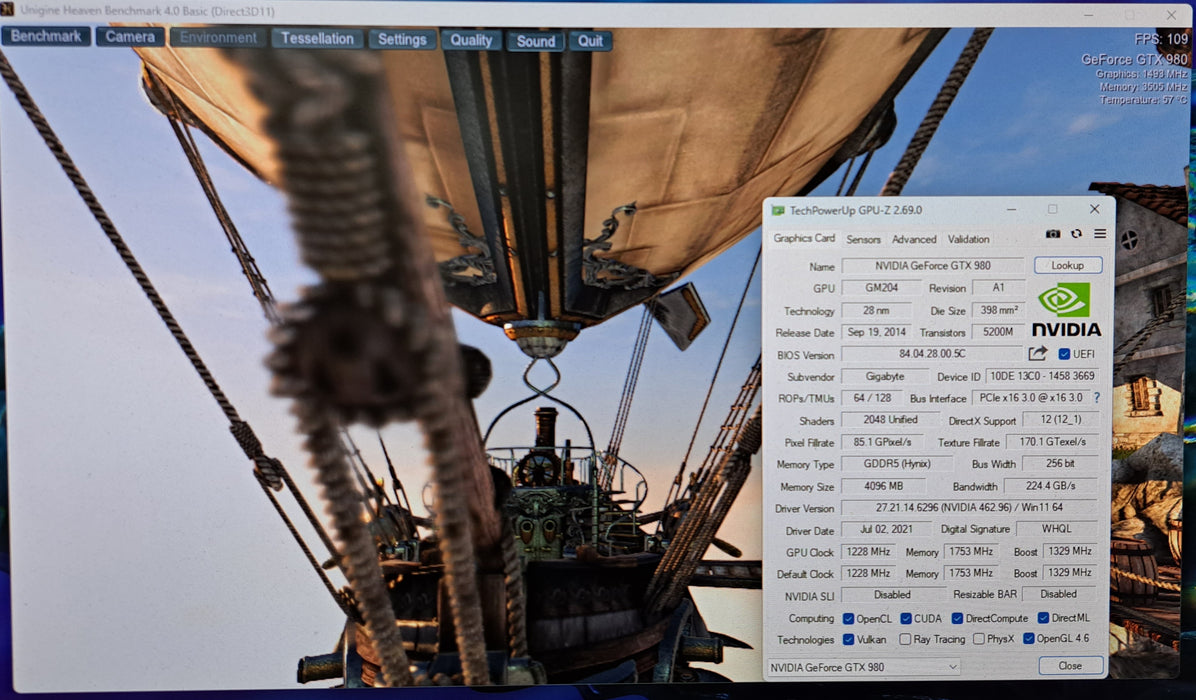Click Pixel Fillrate value 85.1 GPixel/s
The height and width of the screenshot is (700, 1196).
coord(882,442)
